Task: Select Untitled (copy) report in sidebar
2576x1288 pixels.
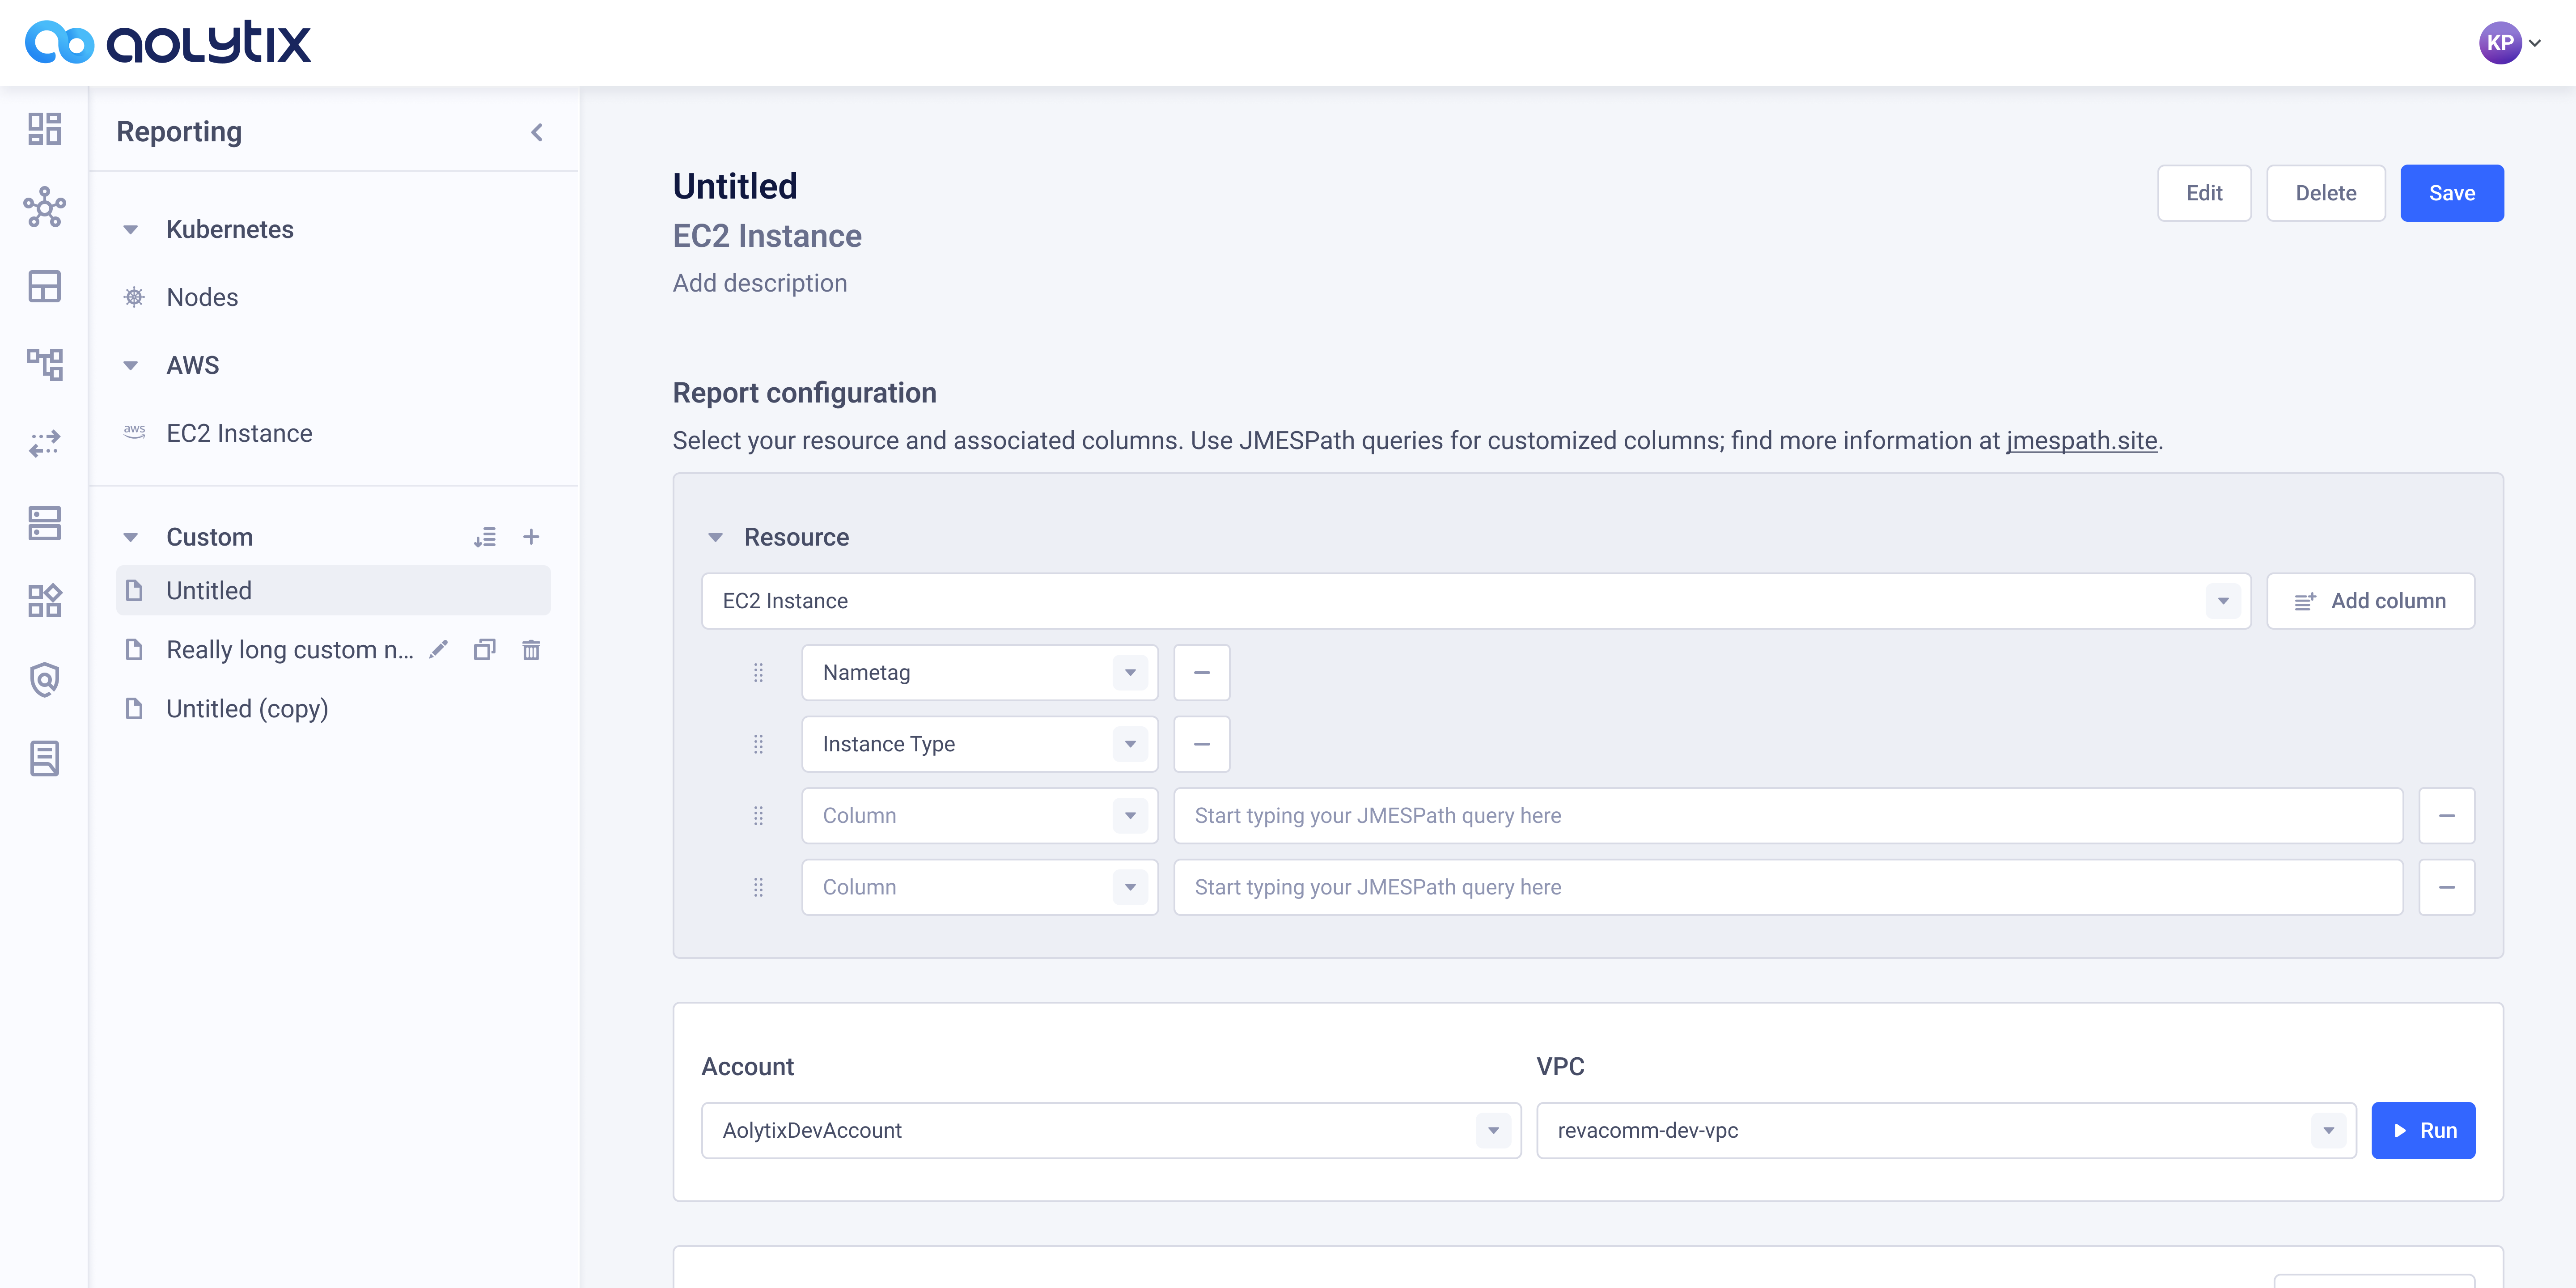Action: 247,709
